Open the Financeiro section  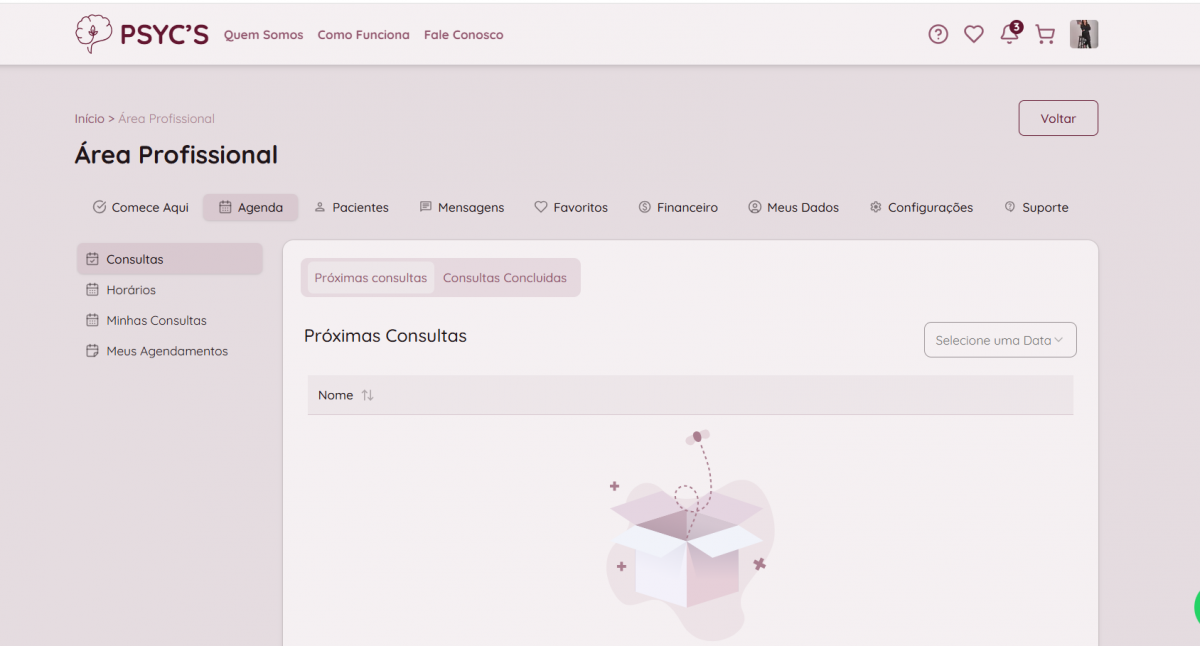[678, 208]
